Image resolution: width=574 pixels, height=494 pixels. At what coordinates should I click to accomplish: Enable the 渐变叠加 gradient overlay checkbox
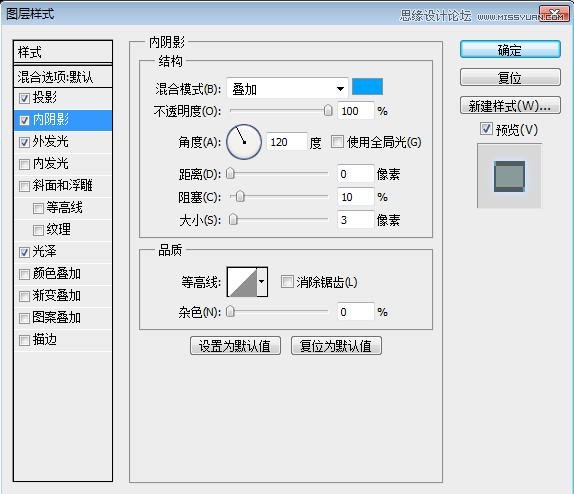click(x=24, y=296)
